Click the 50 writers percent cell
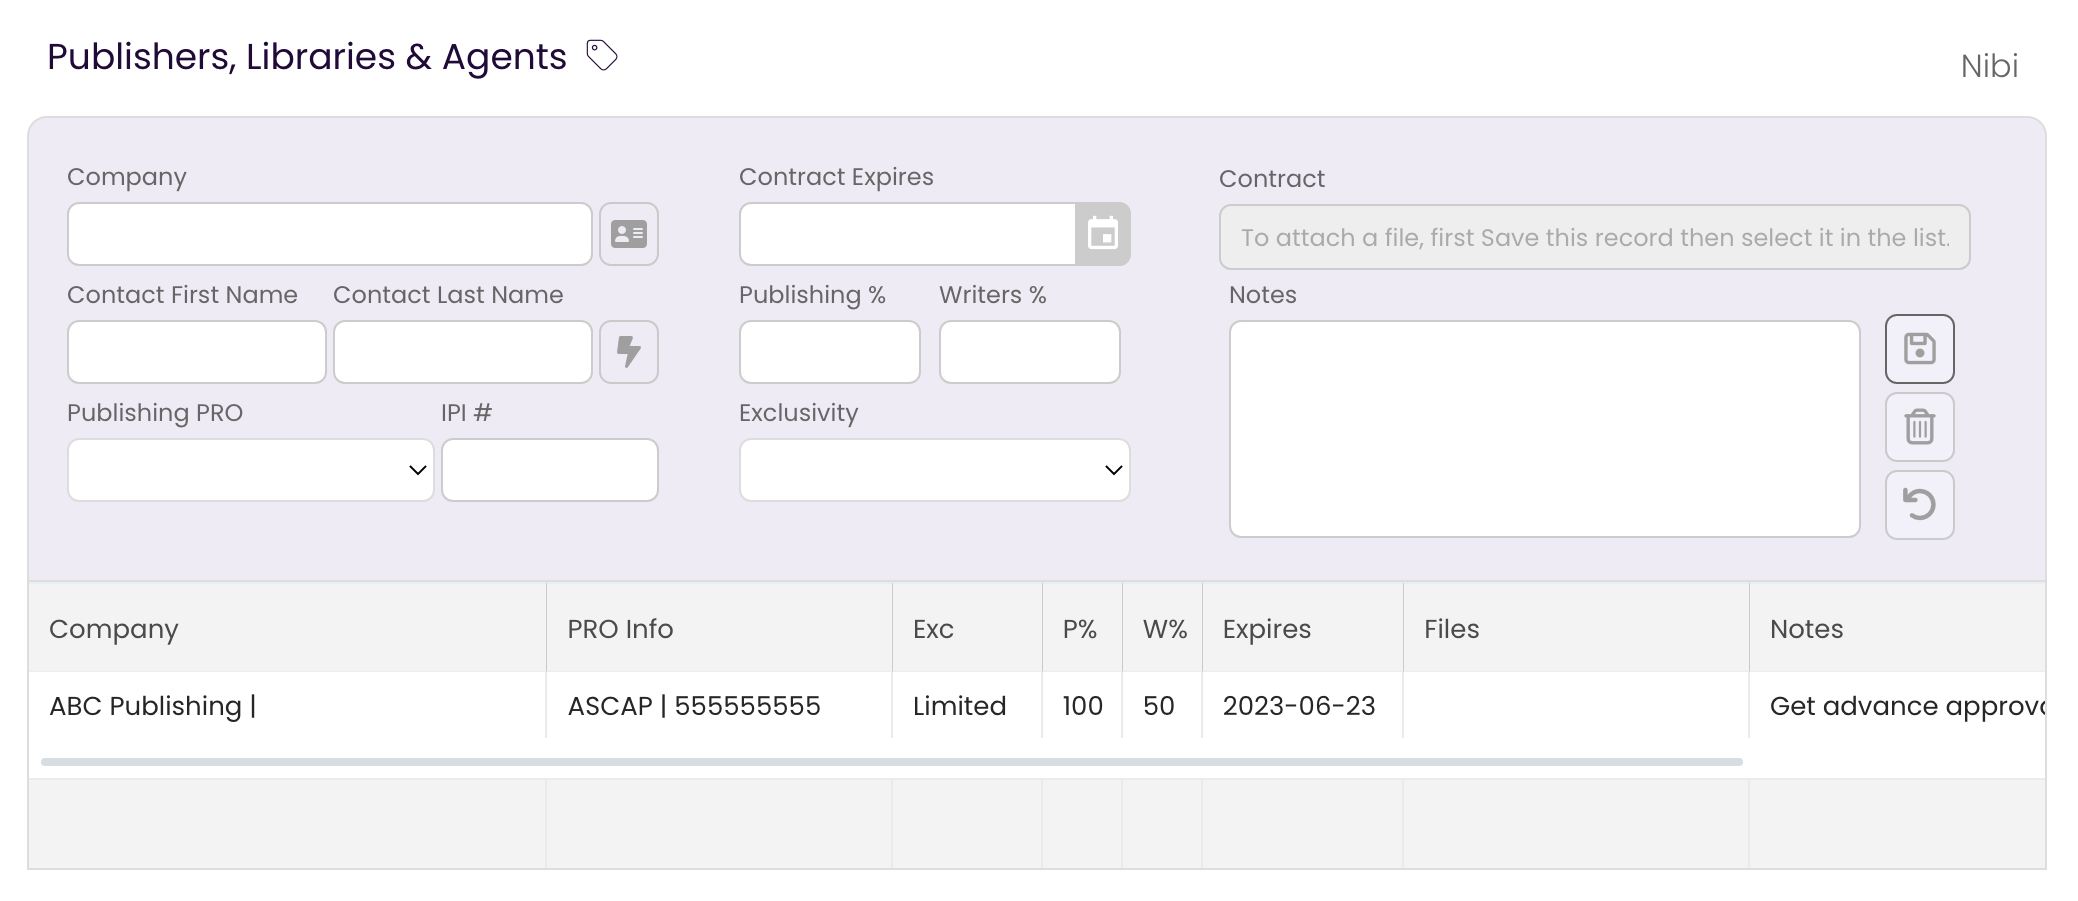This screenshot has height=901, width=2078. click(1163, 705)
